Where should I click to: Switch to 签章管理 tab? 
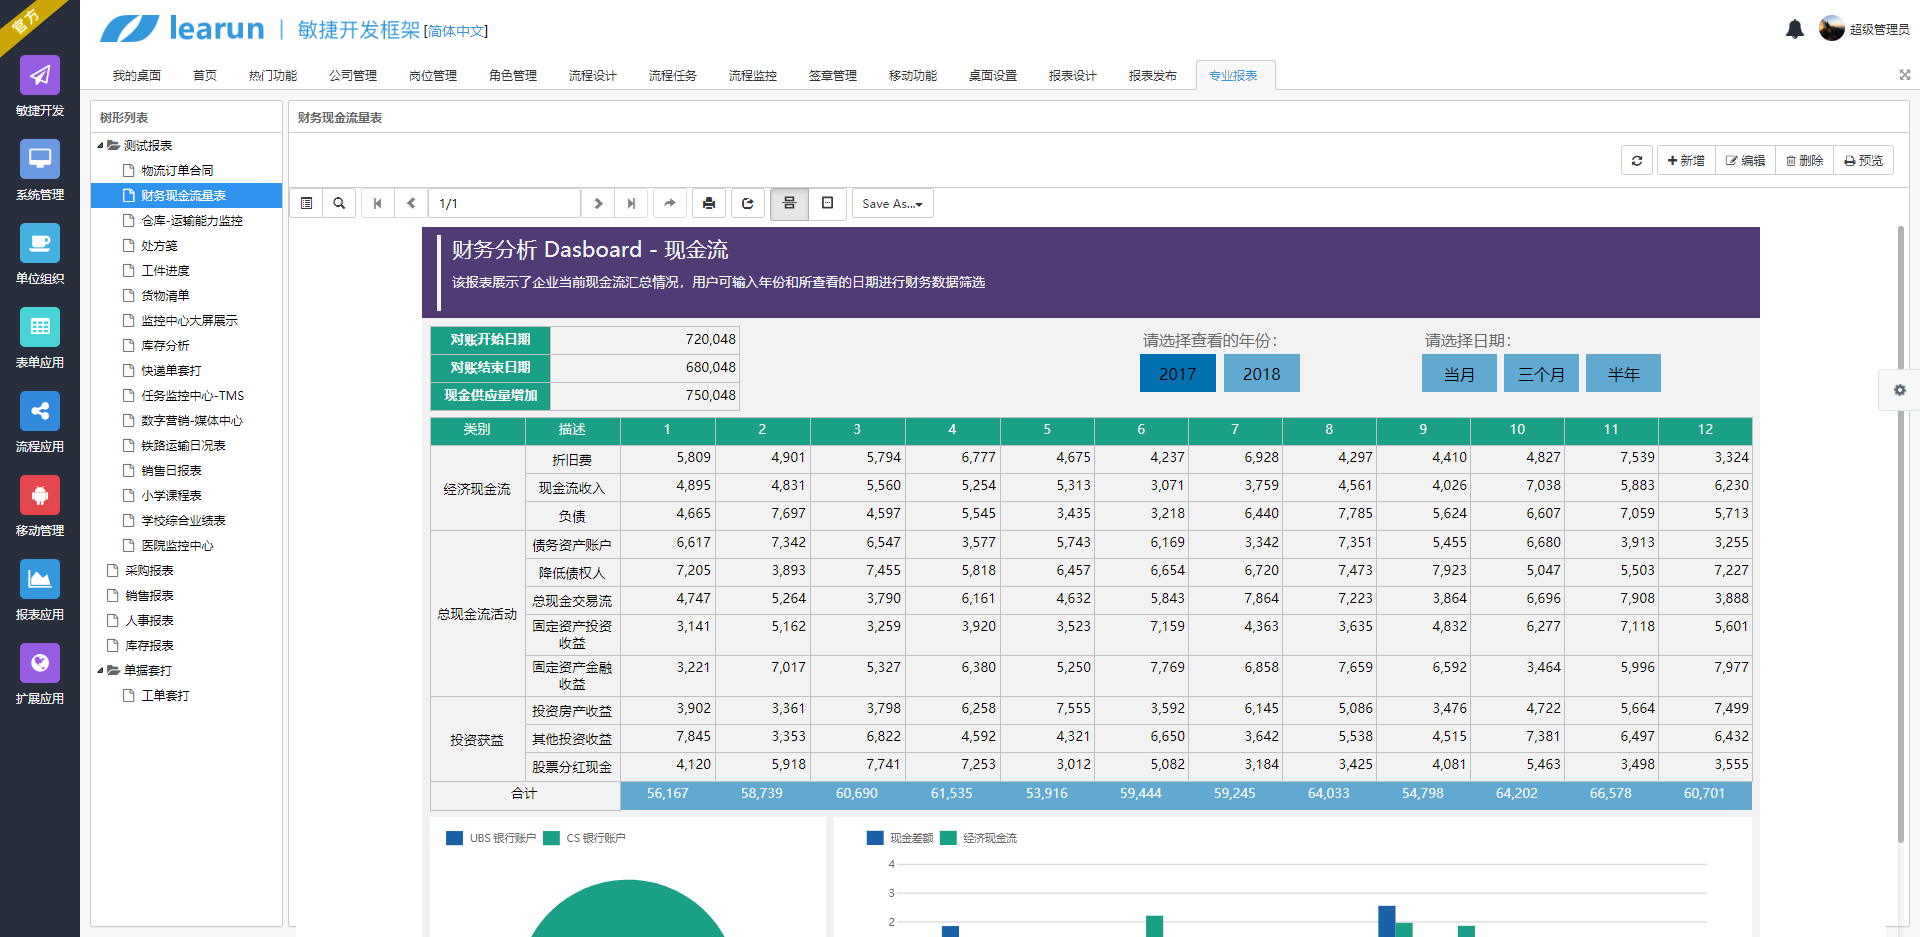(833, 75)
